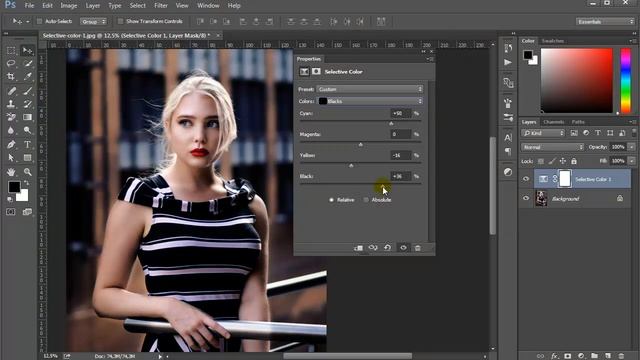Select the Dodge tool
This screenshot has height=360, width=640.
(x=27, y=130)
